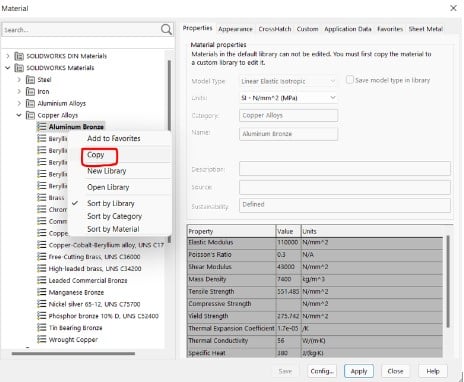Choose Add to Favorites in context menu
464x382 pixels.
pos(114,138)
